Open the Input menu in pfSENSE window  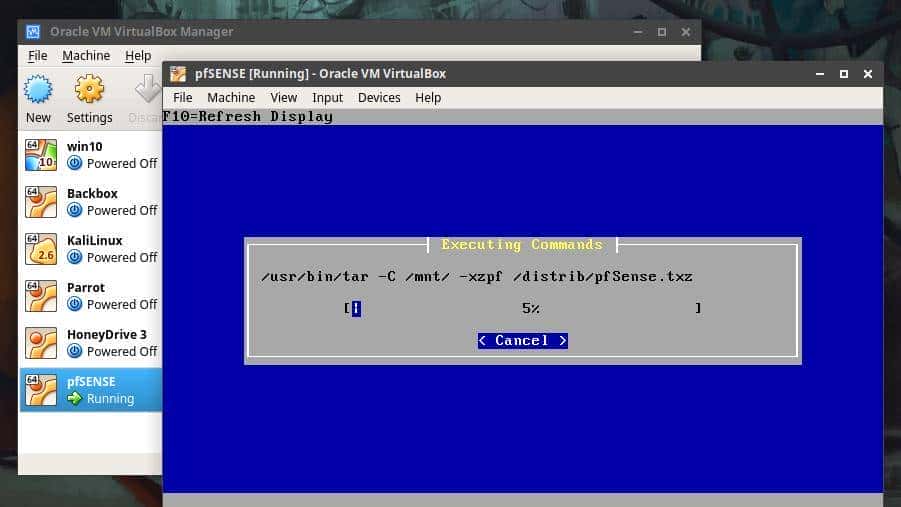(x=327, y=97)
